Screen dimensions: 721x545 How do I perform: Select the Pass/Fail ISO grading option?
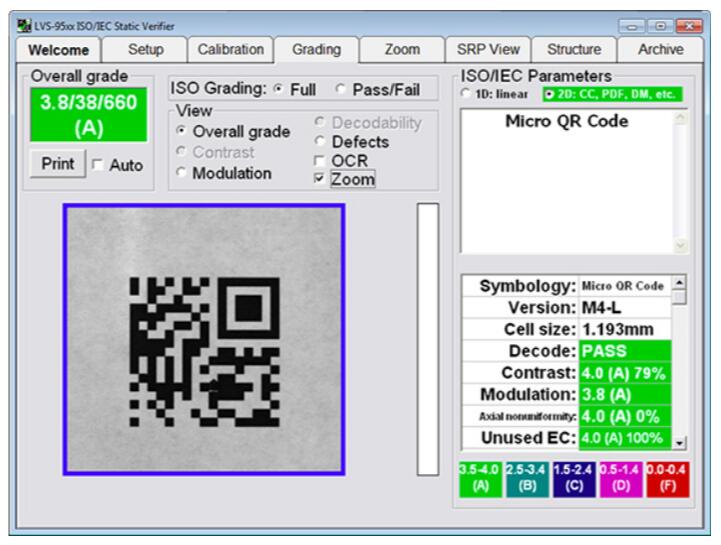tap(341, 90)
